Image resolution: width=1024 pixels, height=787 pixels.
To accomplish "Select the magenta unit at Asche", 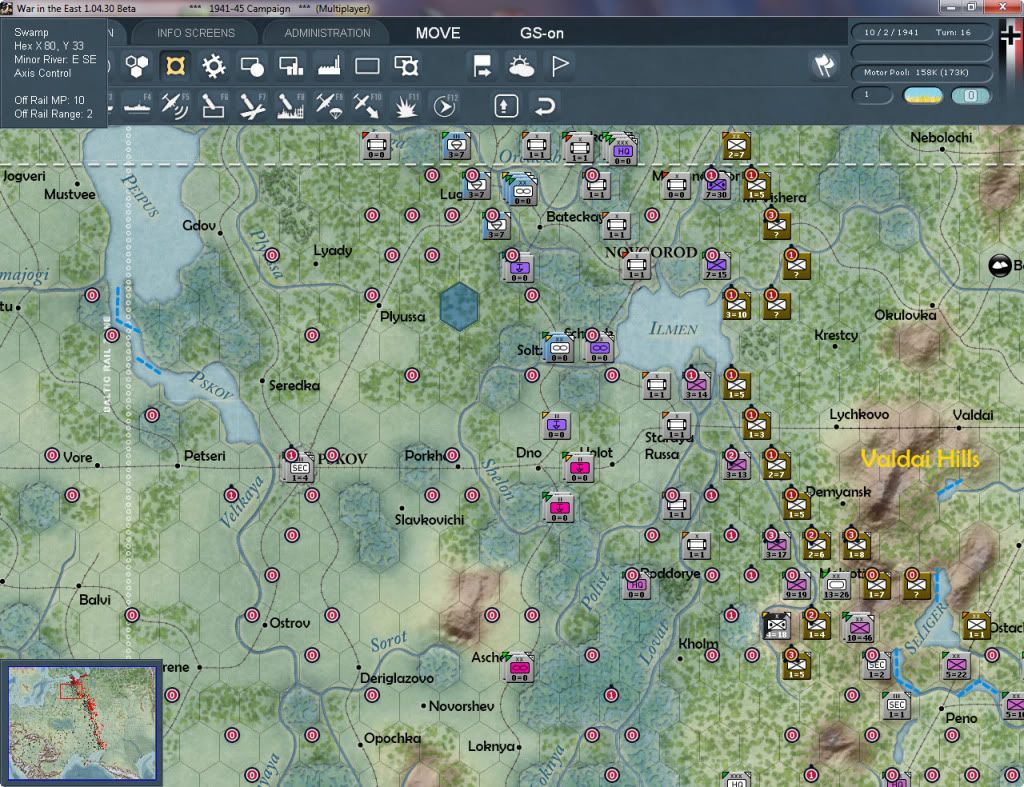I will coord(520,669).
